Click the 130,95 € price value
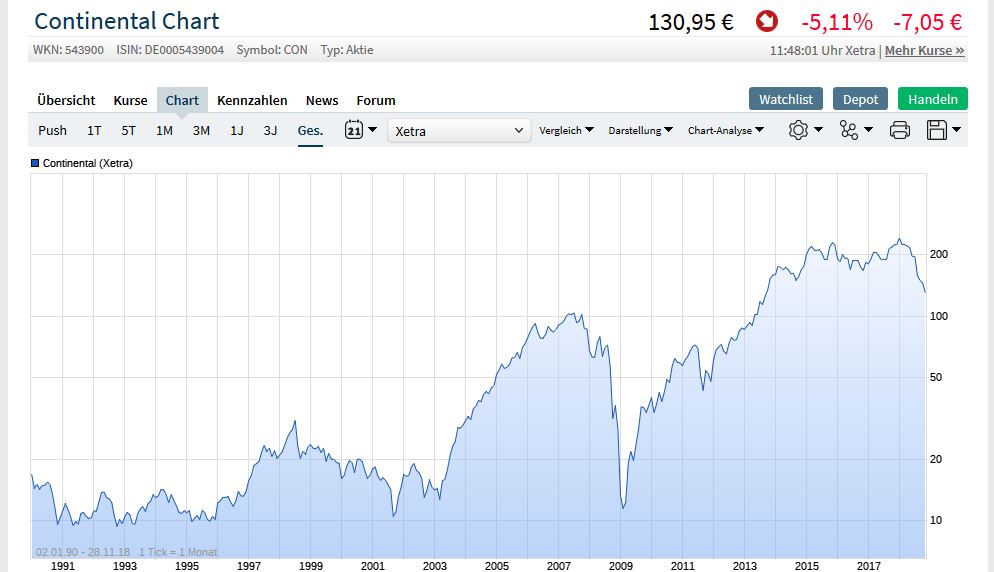The height and width of the screenshot is (572, 994). (x=691, y=22)
